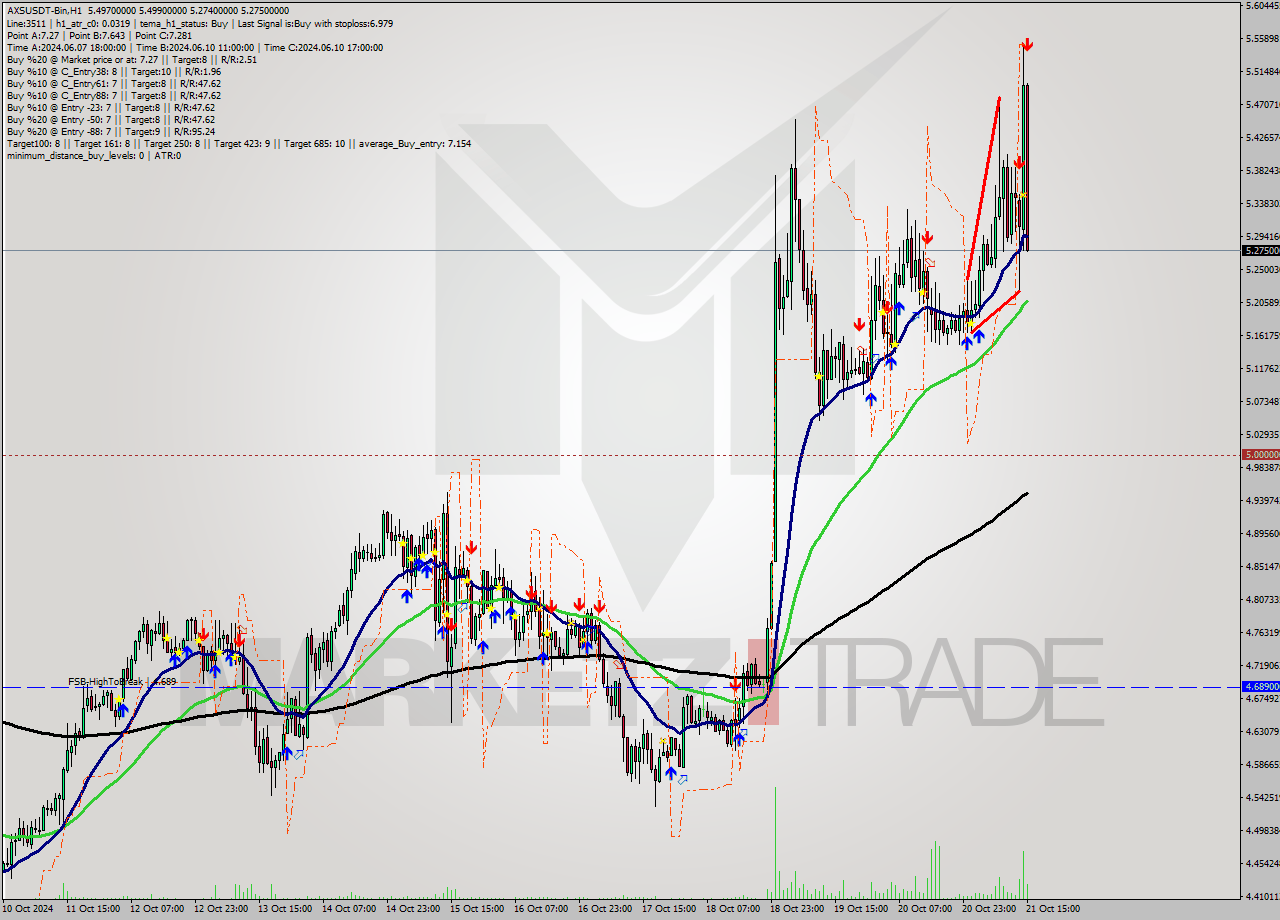Click the 'minimum_distance_buy_levels: 0 | ATR:0' line
Viewport: 1280px width, 920px height.
(x=93, y=155)
